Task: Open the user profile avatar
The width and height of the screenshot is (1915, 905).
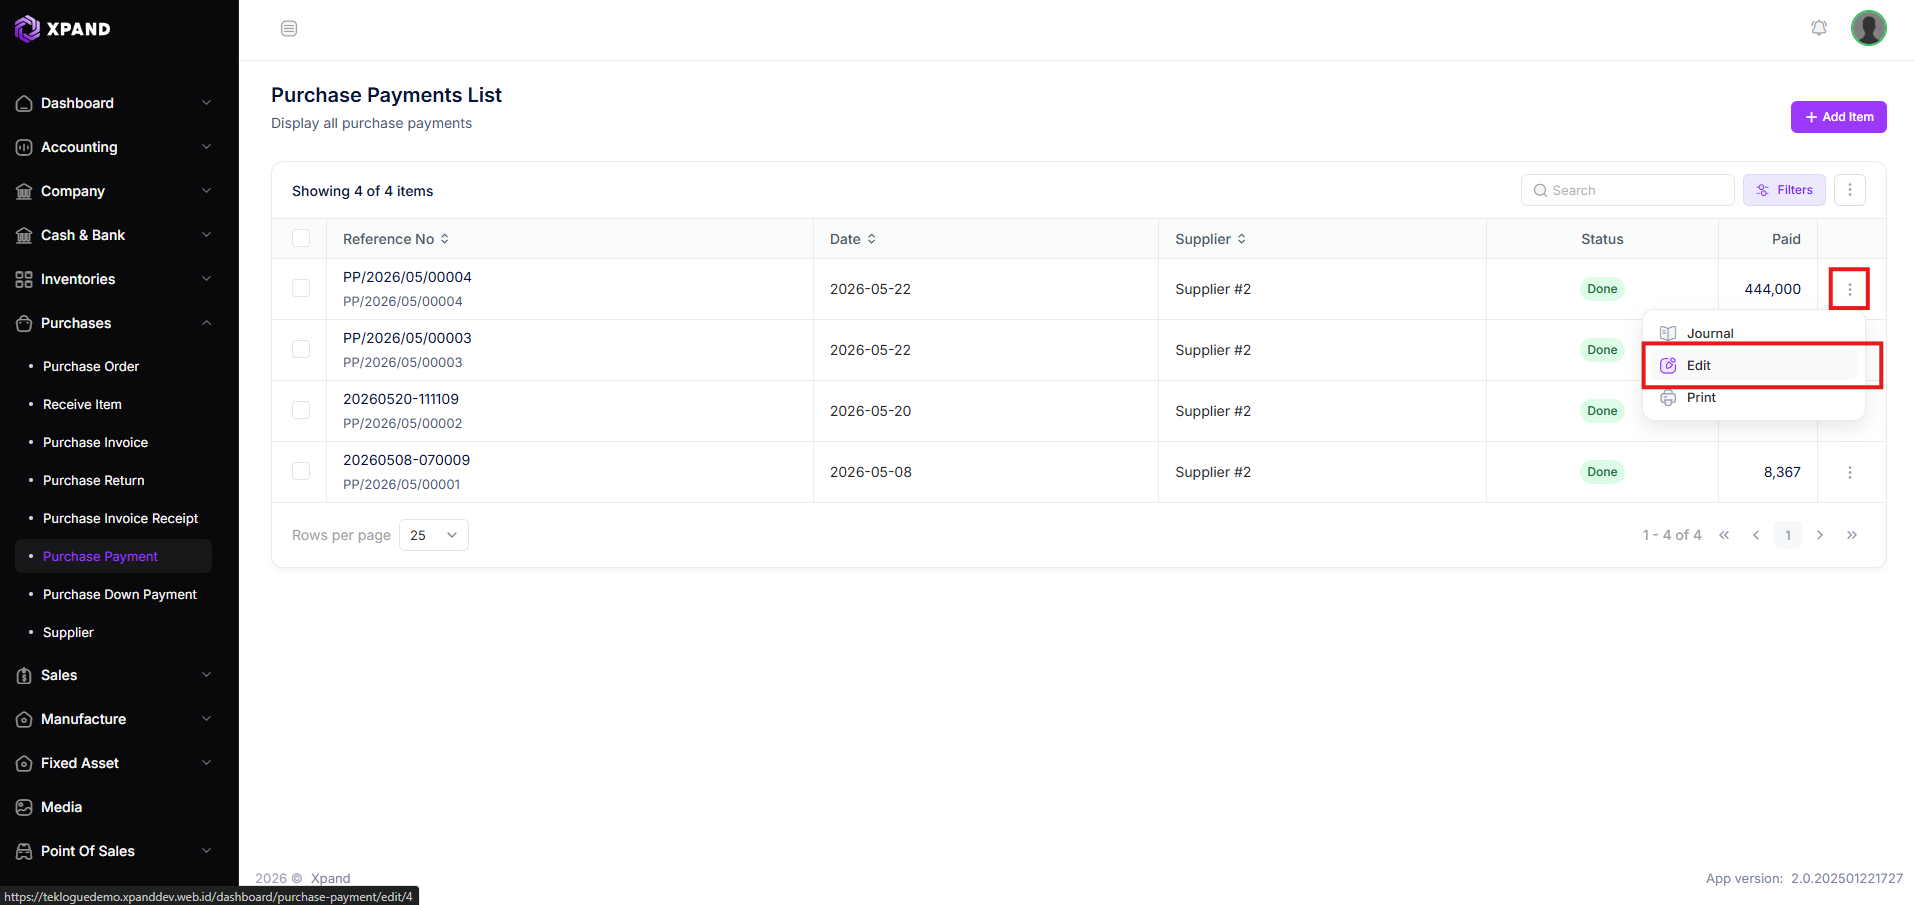Action: [x=1868, y=28]
